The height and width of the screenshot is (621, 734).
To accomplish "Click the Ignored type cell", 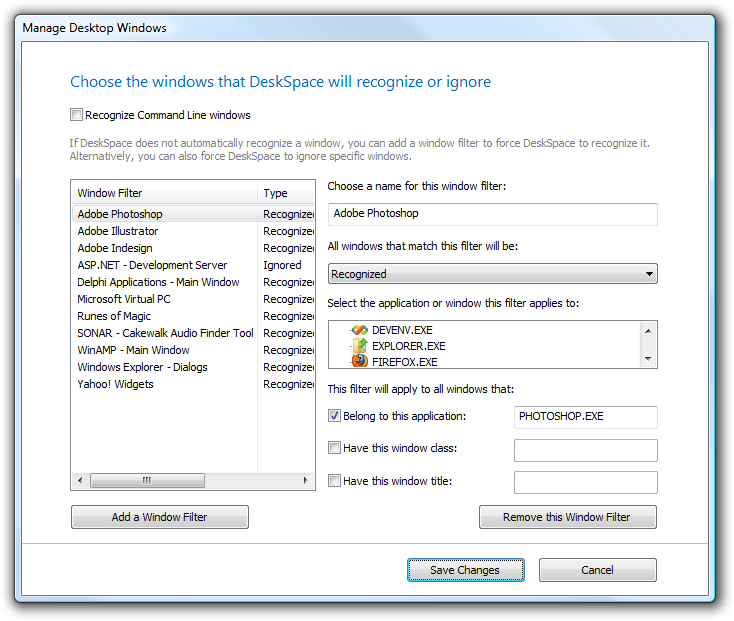I will [282, 265].
